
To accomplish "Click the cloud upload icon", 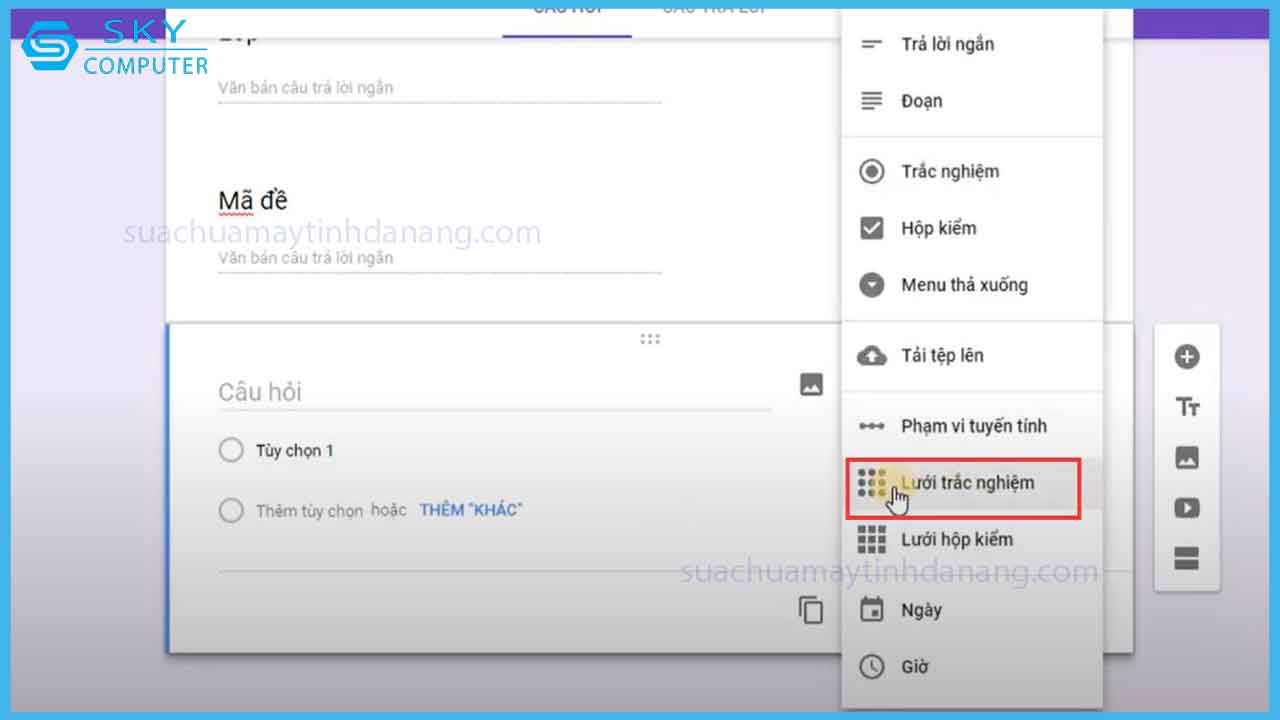I will (872, 355).
